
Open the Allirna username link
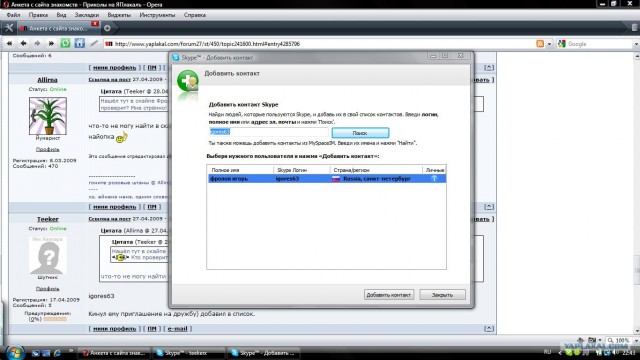click(x=47, y=80)
